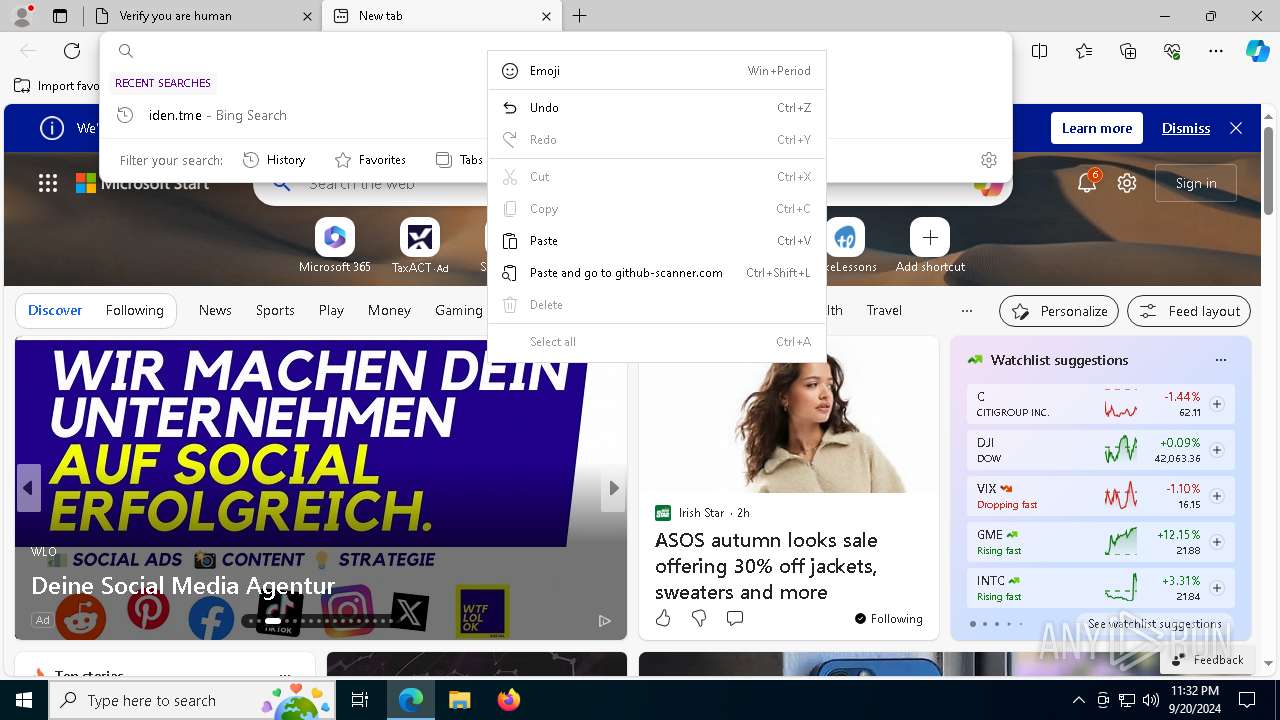Add a new tab with plus

(579, 16)
